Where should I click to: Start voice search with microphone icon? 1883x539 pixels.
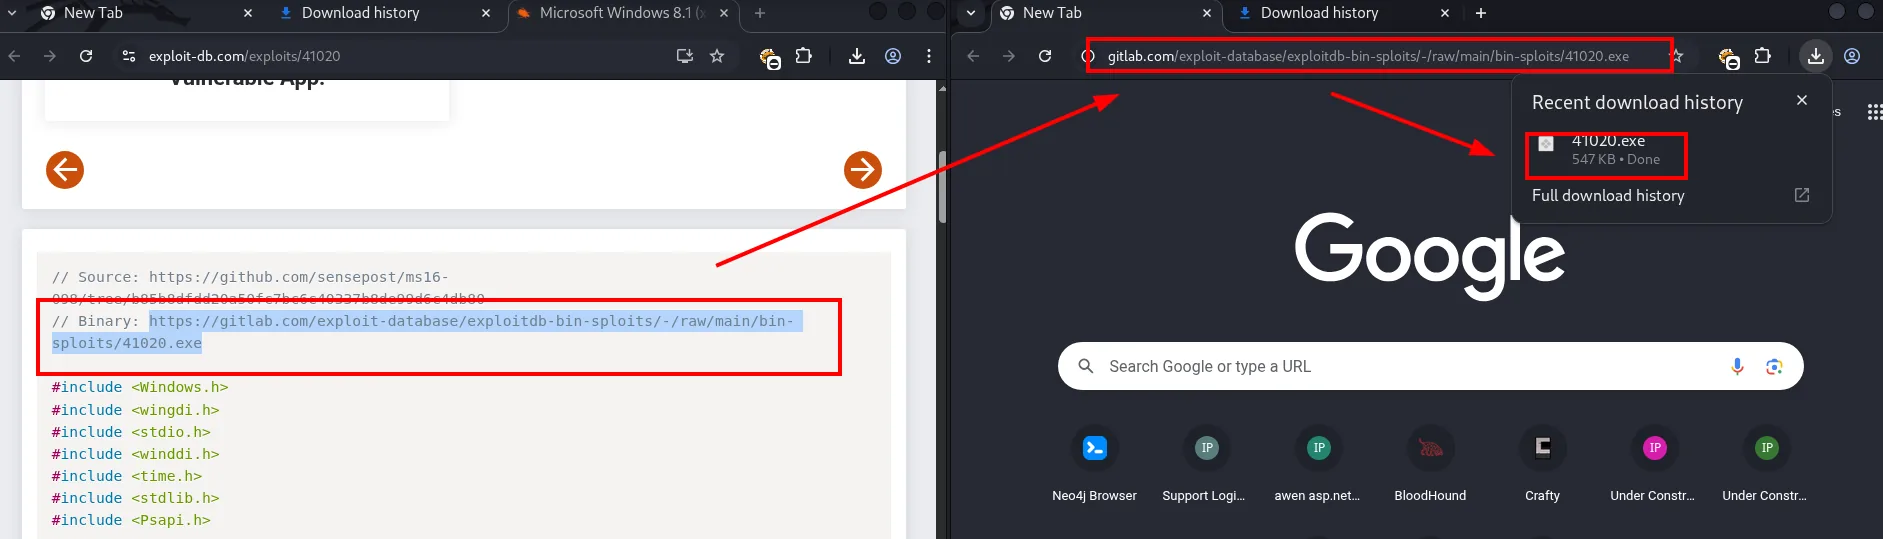tap(1737, 367)
